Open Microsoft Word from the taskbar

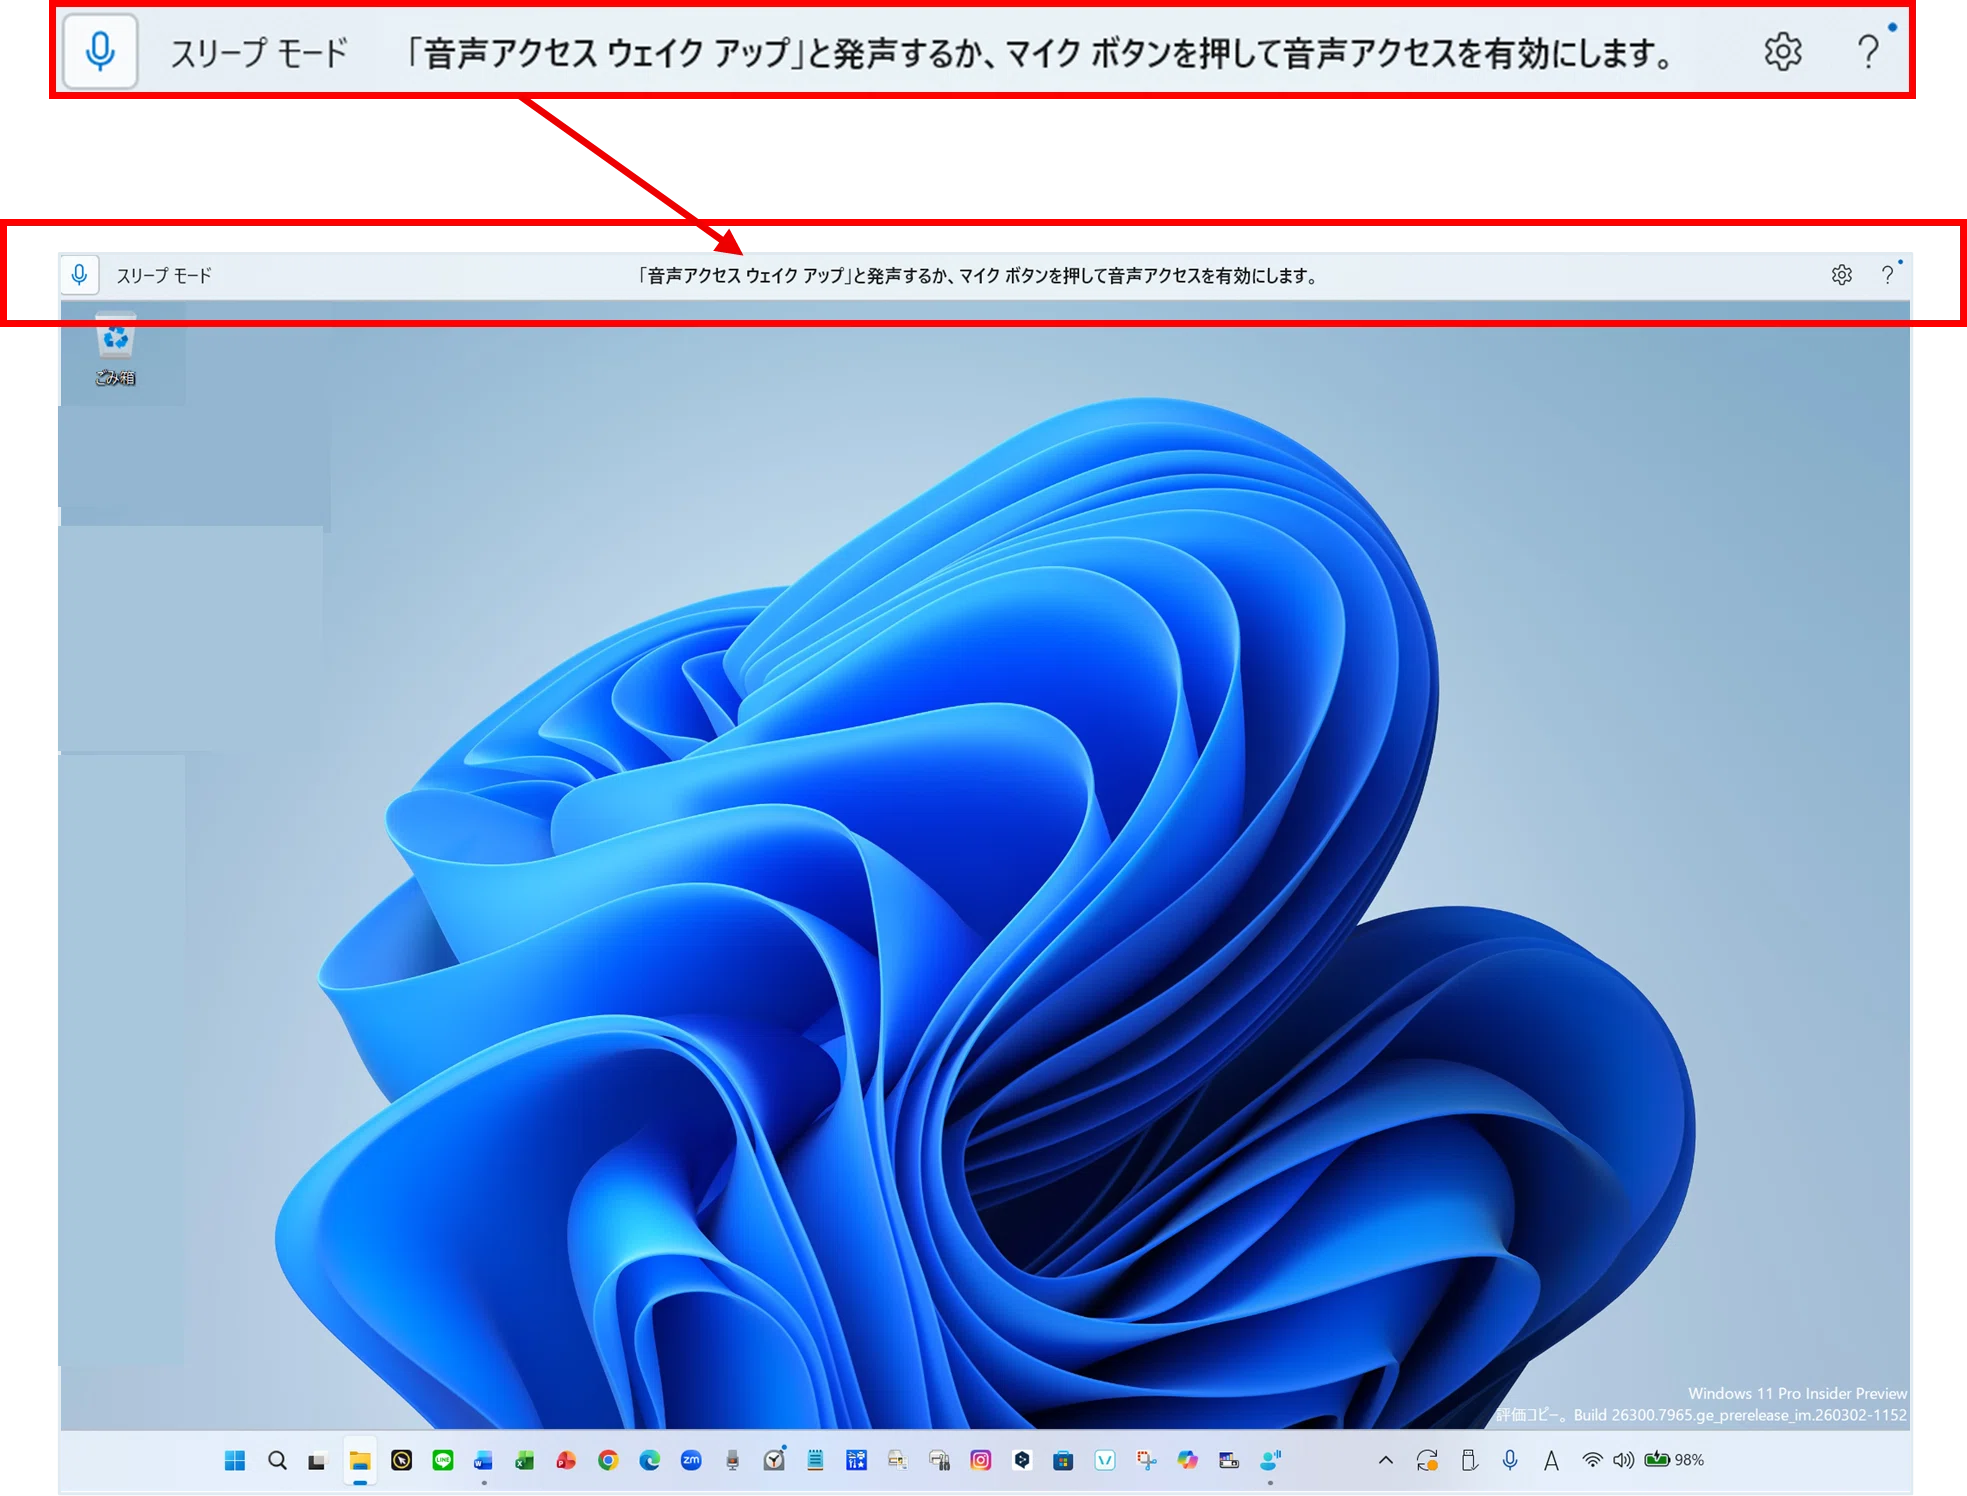click(x=484, y=1460)
